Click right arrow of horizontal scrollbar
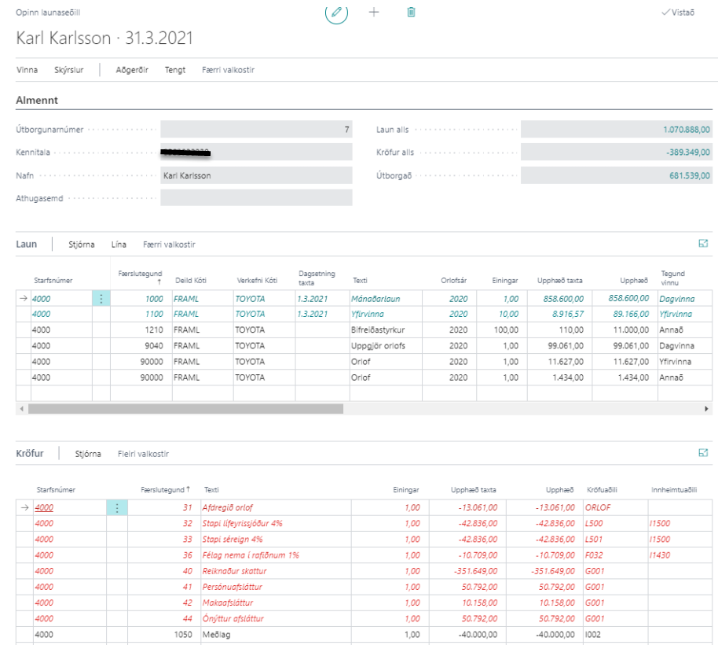The image size is (721, 648). click(x=708, y=409)
